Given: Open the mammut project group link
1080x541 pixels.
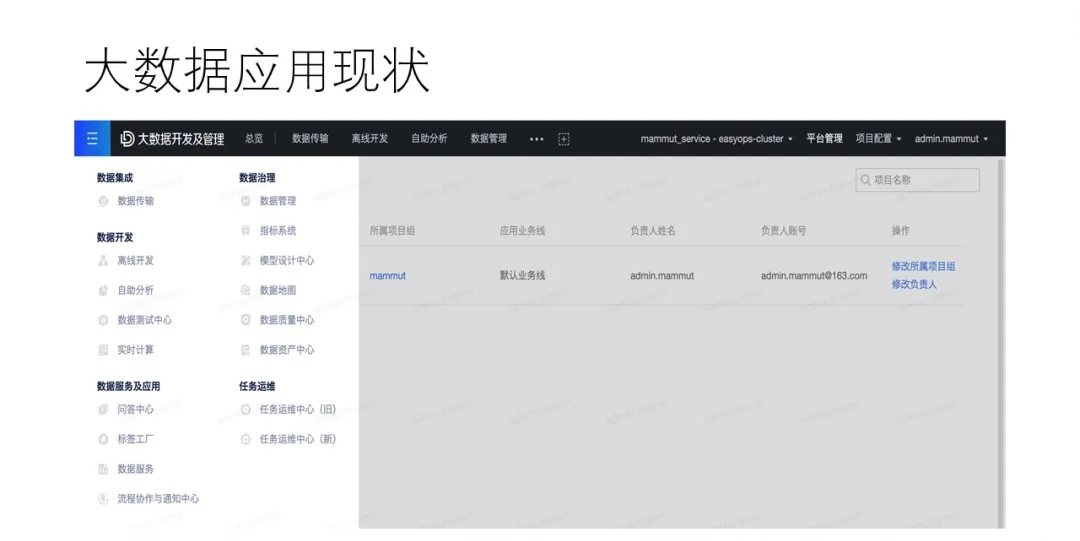Looking at the screenshot, I should coord(388,276).
